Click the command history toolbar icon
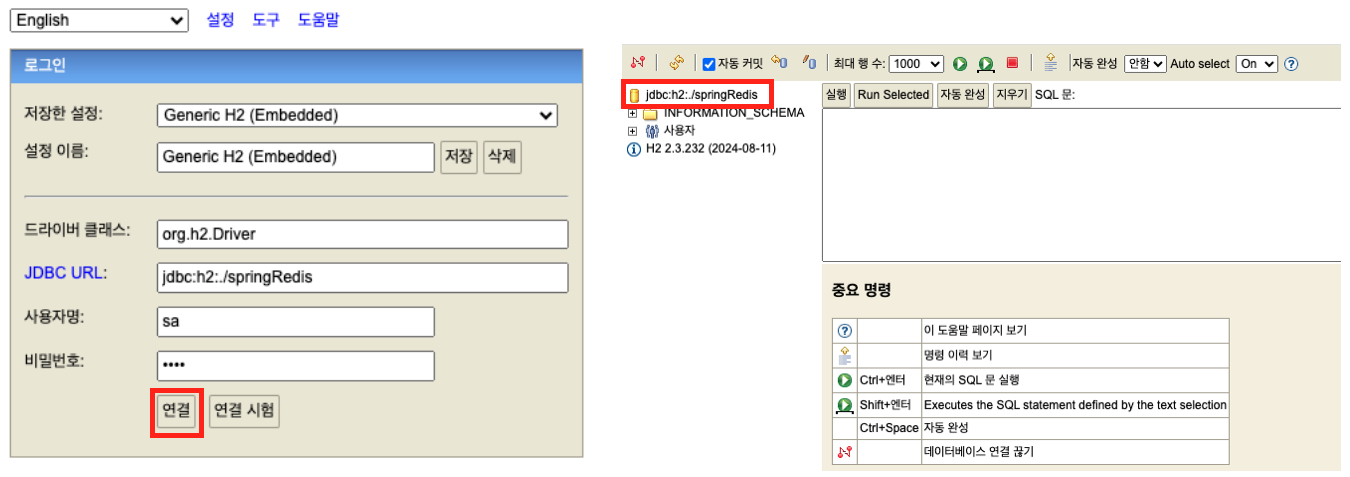 click(1050, 63)
